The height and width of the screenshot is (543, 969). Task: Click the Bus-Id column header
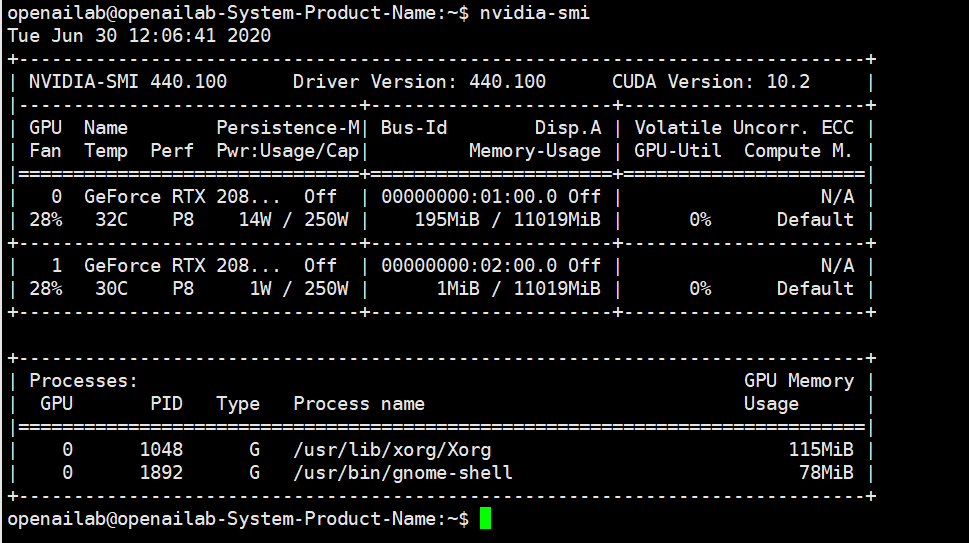414,128
